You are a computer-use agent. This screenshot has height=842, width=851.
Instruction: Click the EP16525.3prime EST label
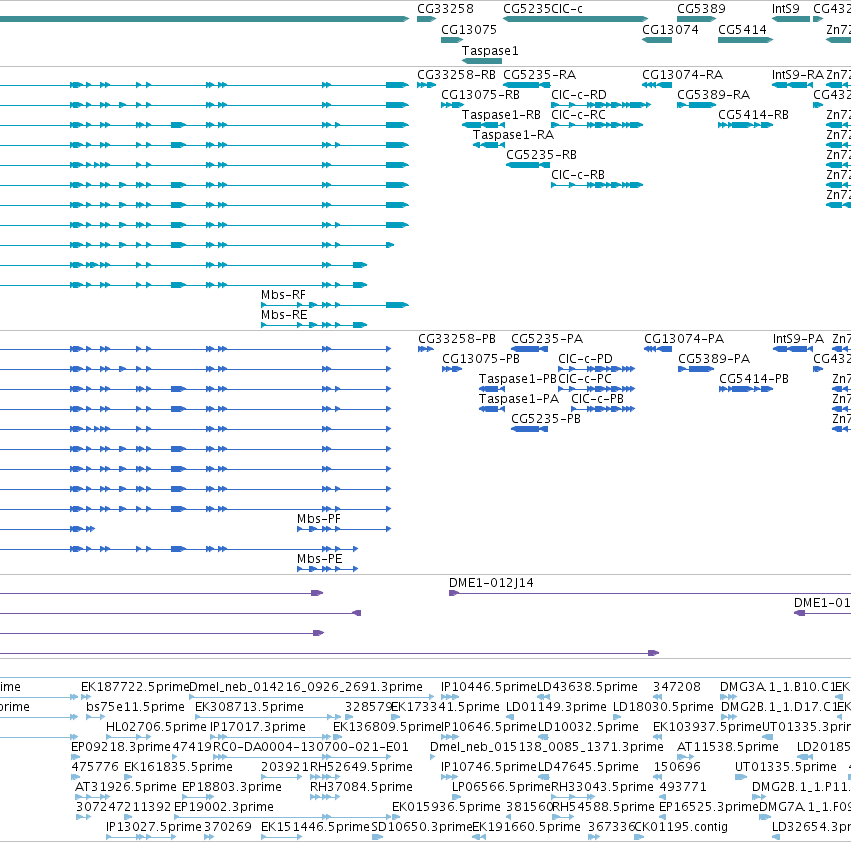708,807
